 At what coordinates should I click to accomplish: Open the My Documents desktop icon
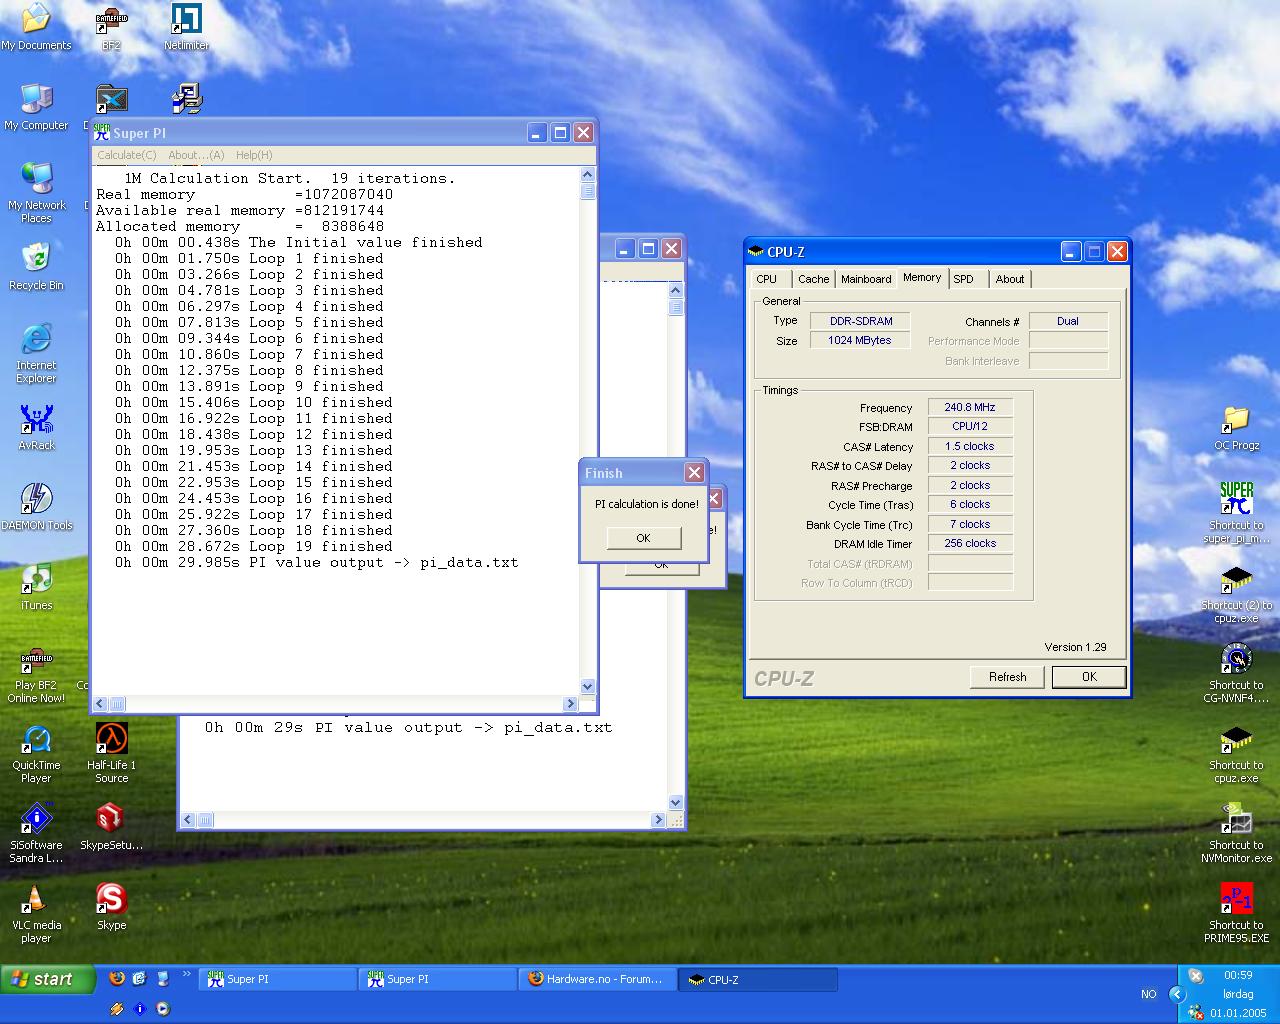point(36,27)
